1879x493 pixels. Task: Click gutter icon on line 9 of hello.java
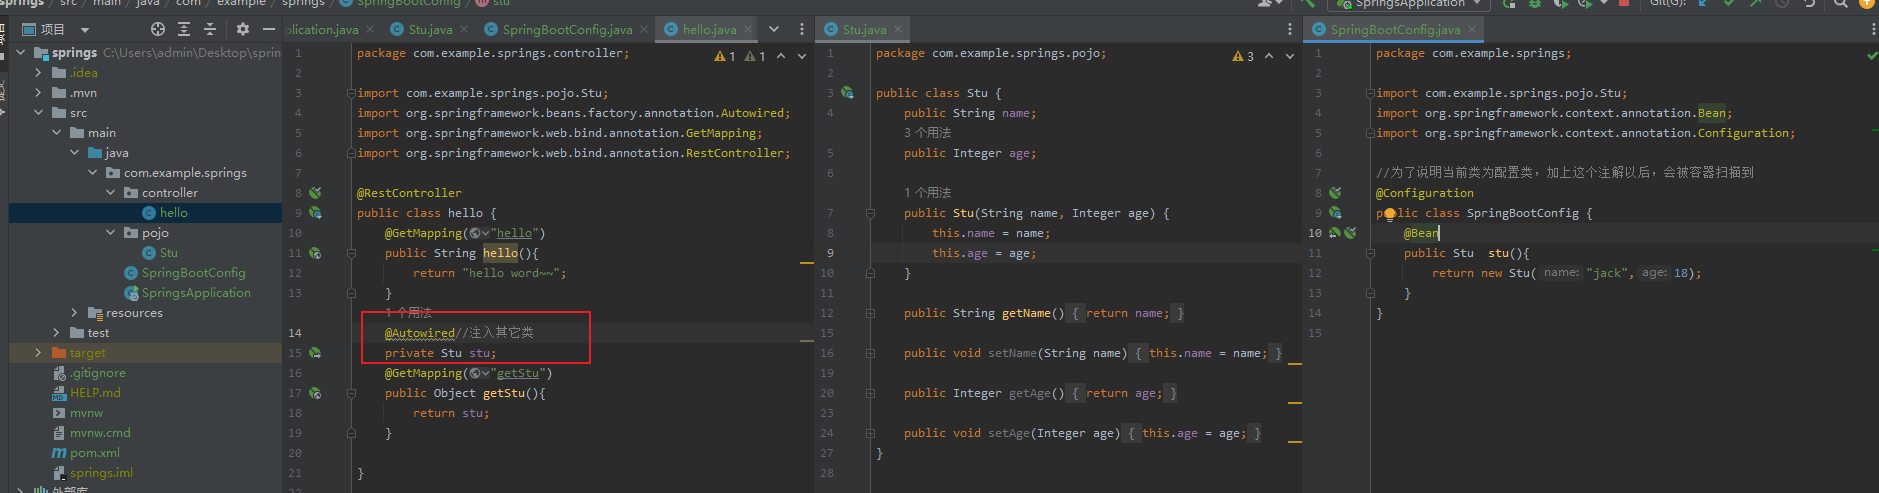[315, 212]
